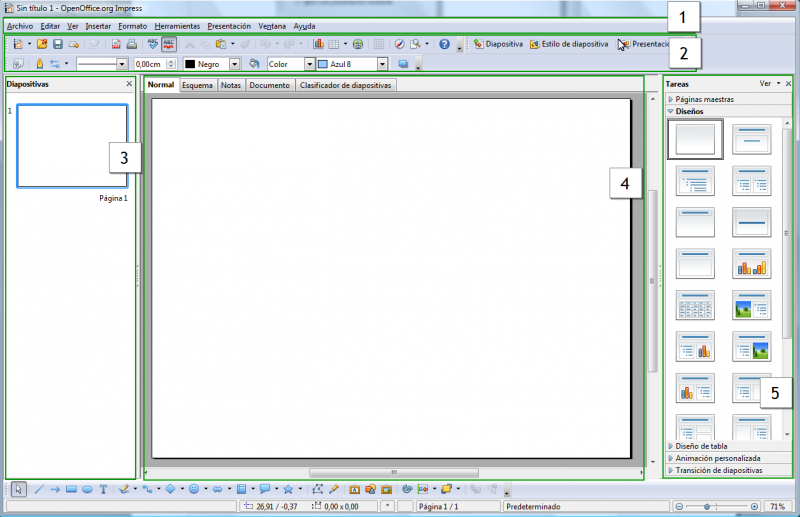
Task: Select the Rectangle drawing tool
Action: pos(71,489)
